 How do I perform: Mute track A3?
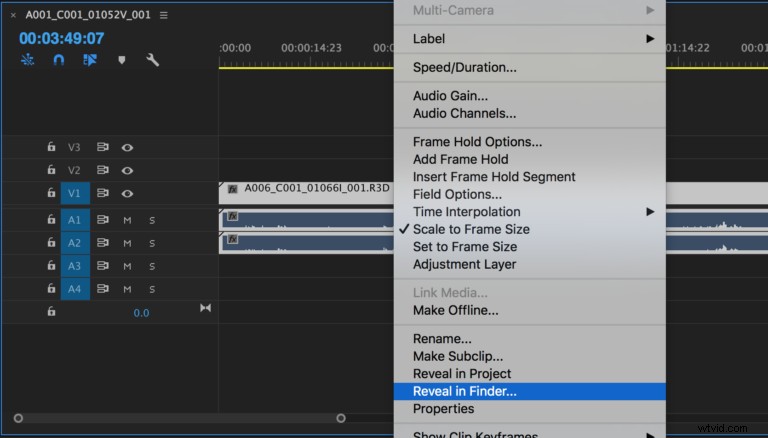click(x=127, y=266)
